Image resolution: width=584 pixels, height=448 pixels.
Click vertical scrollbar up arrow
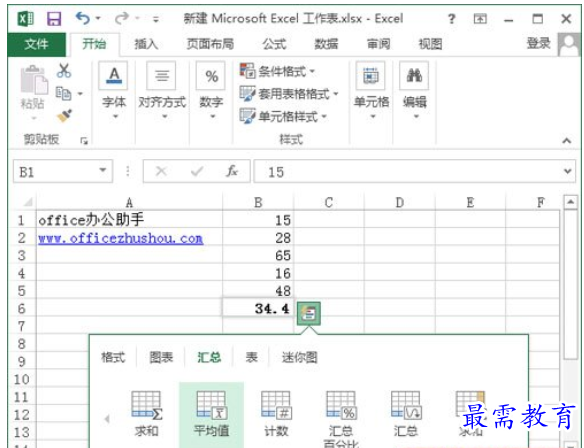pyautogui.click(x=570, y=203)
